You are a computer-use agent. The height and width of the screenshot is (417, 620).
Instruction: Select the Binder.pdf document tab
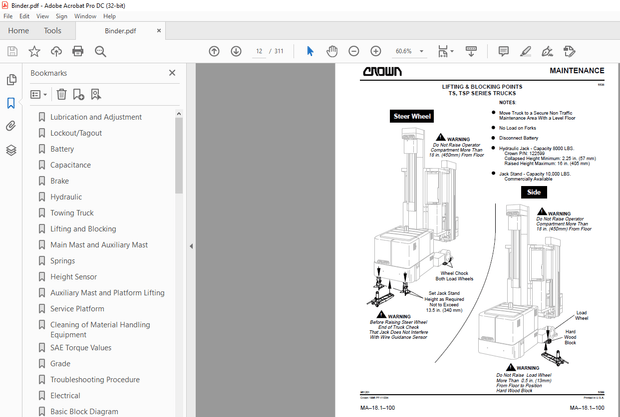[120, 31]
